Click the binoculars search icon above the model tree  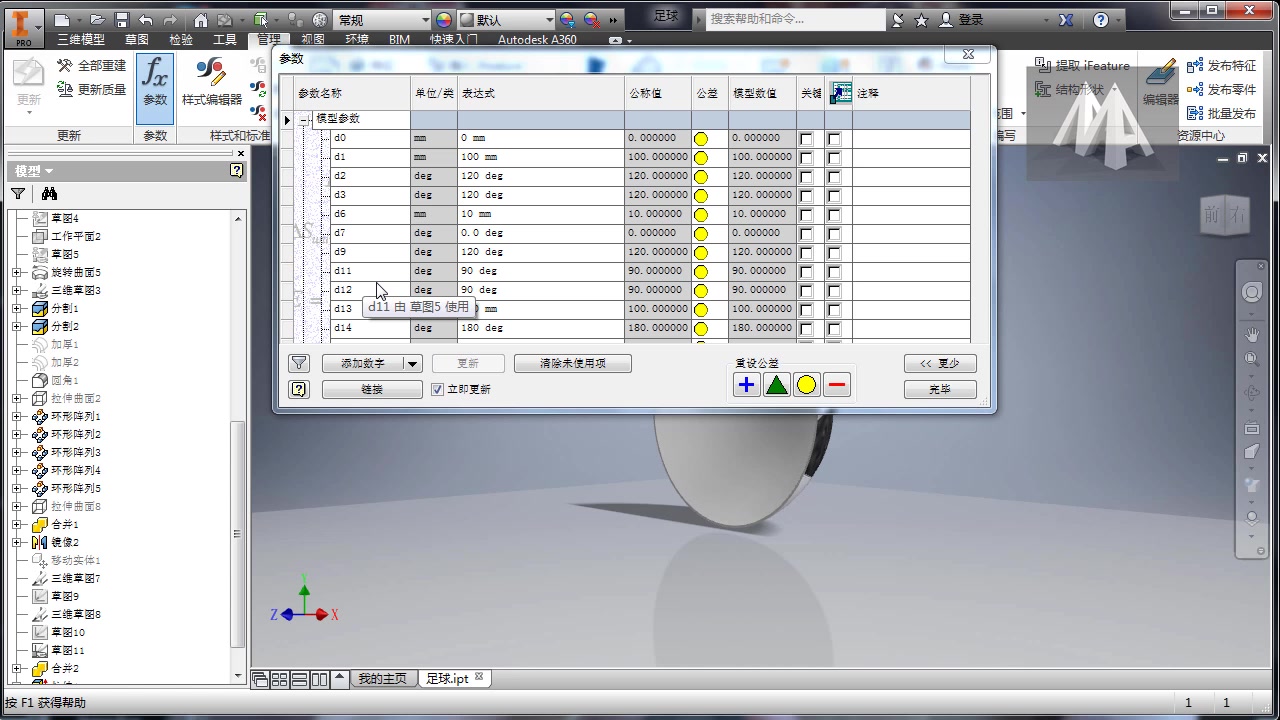tap(48, 192)
